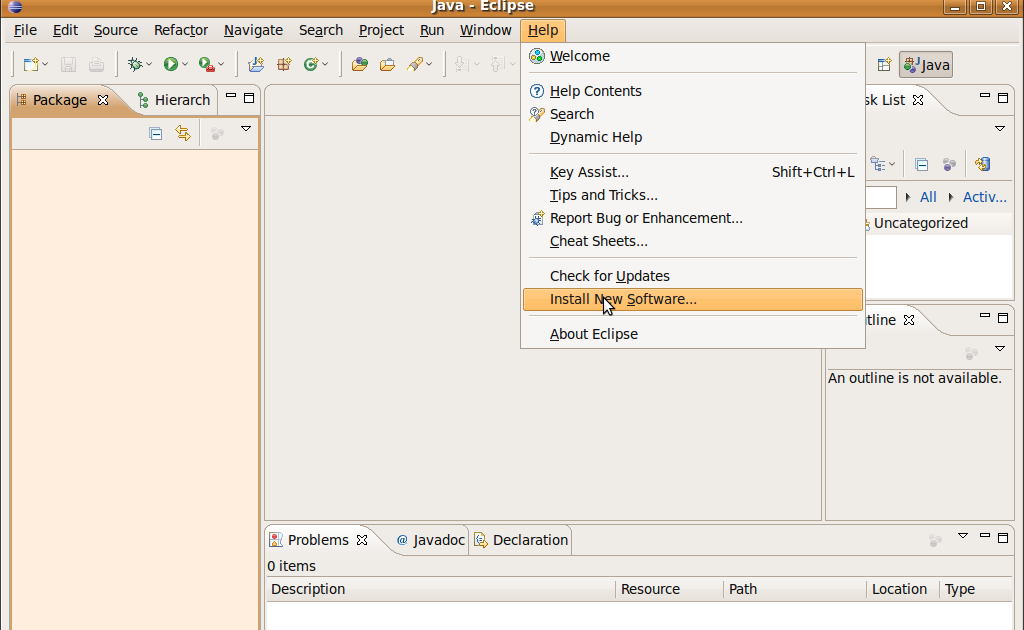Image resolution: width=1024 pixels, height=630 pixels.
Task: Open the Run dropdown arrow
Action: coord(185,64)
